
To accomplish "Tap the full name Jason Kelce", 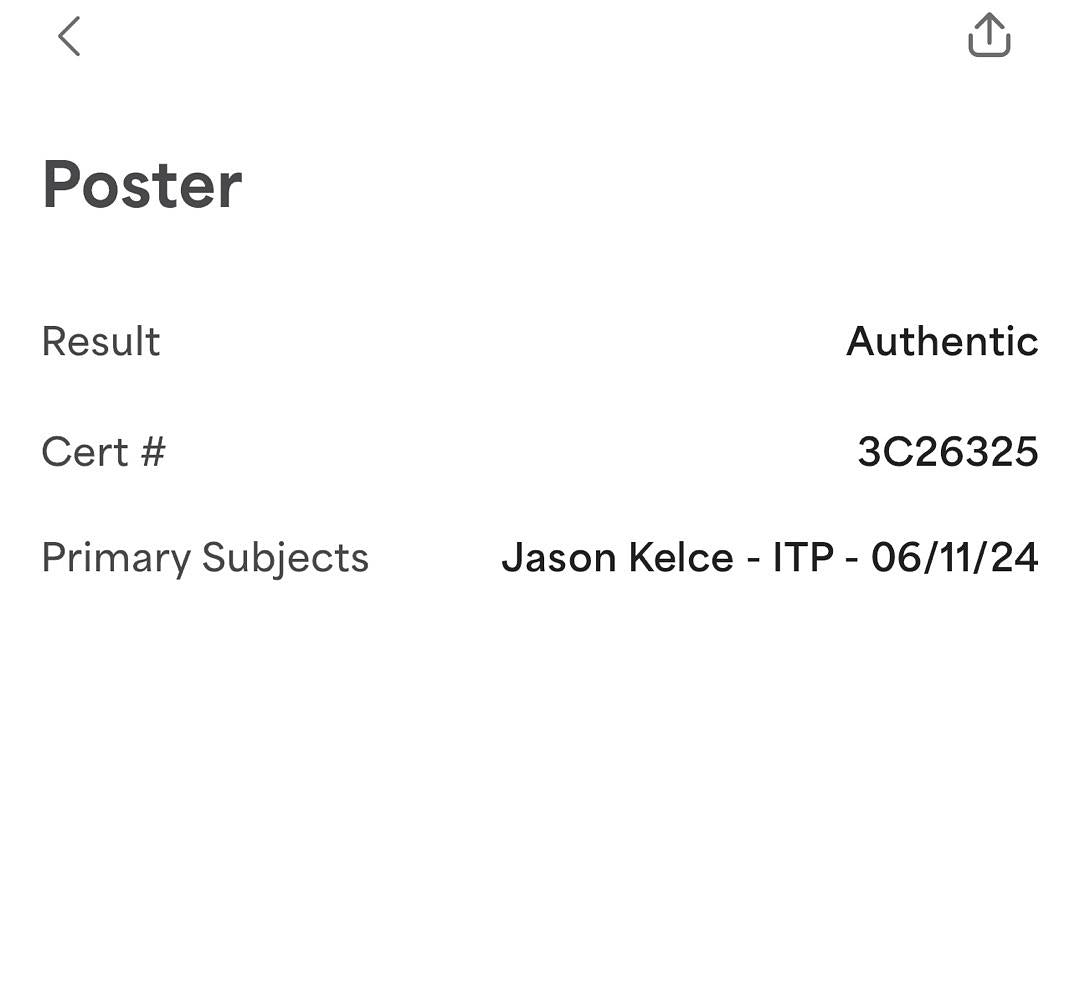I will coord(617,558).
